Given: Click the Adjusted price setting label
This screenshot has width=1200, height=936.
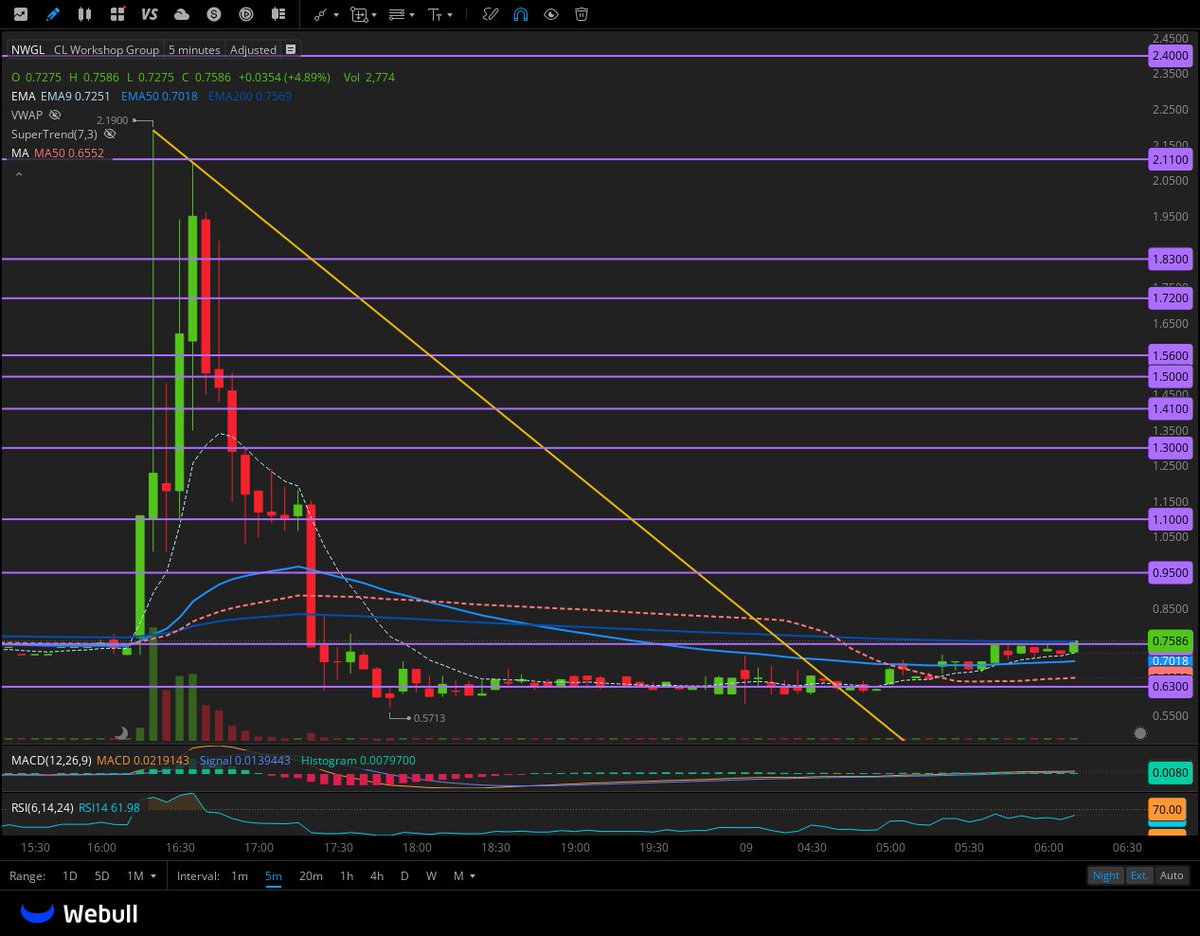Looking at the screenshot, I should (x=253, y=49).
